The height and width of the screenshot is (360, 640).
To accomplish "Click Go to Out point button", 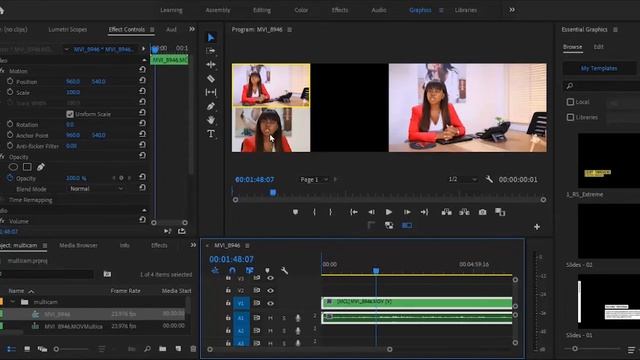I will tap(424, 212).
